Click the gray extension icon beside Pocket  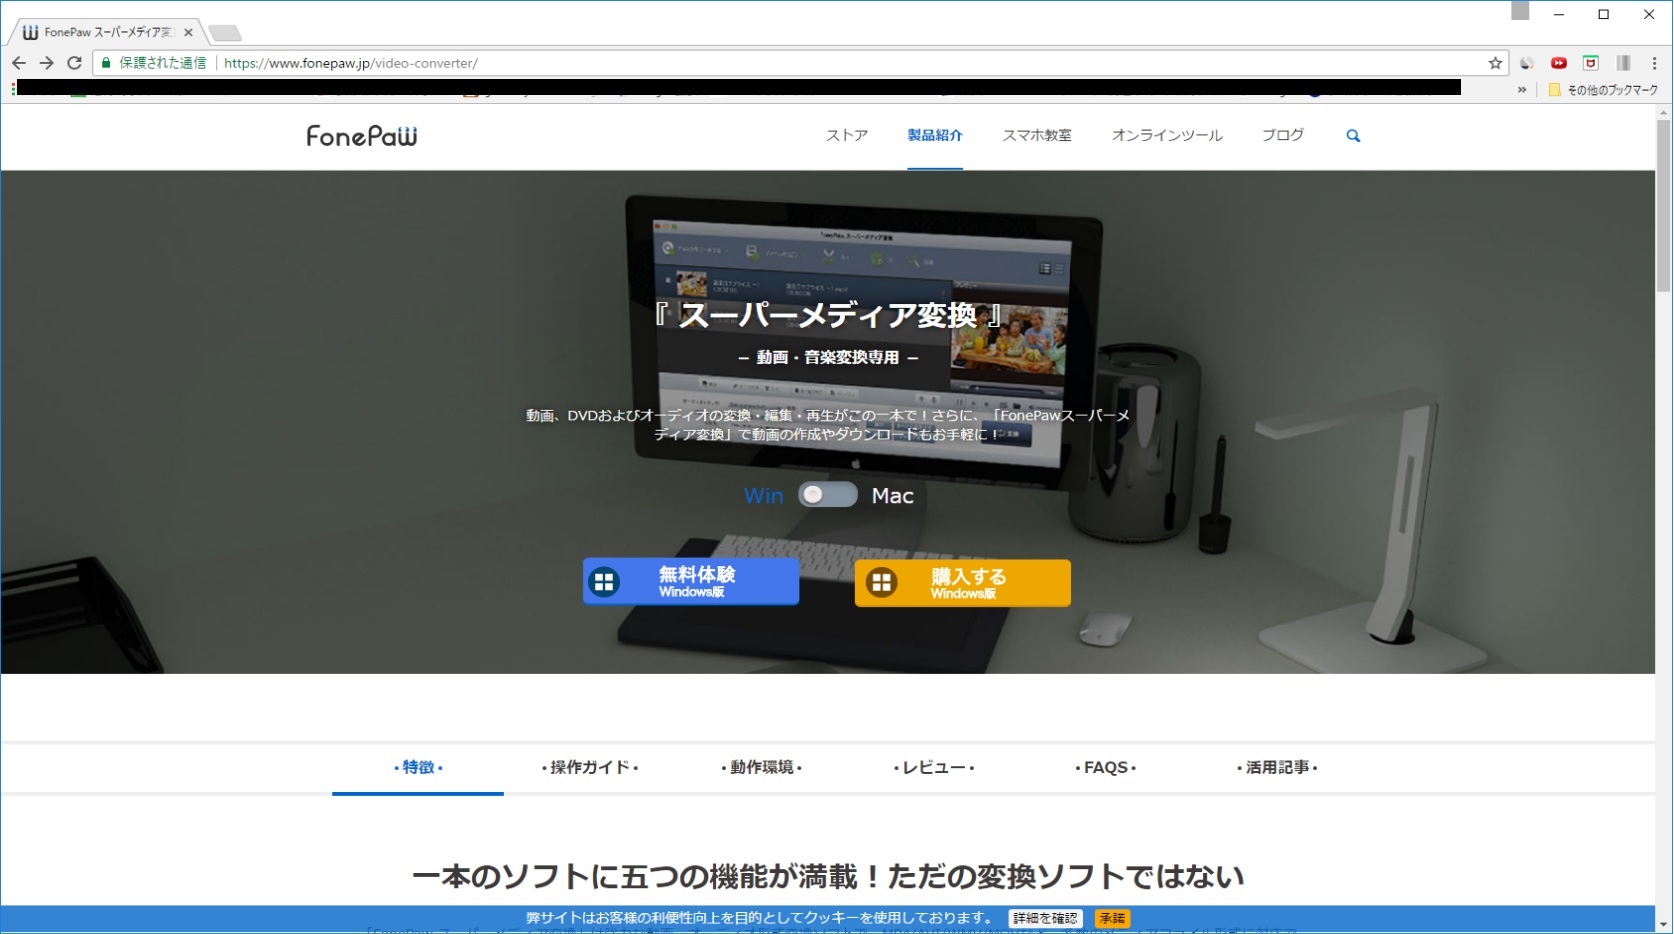click(1623, 63)
